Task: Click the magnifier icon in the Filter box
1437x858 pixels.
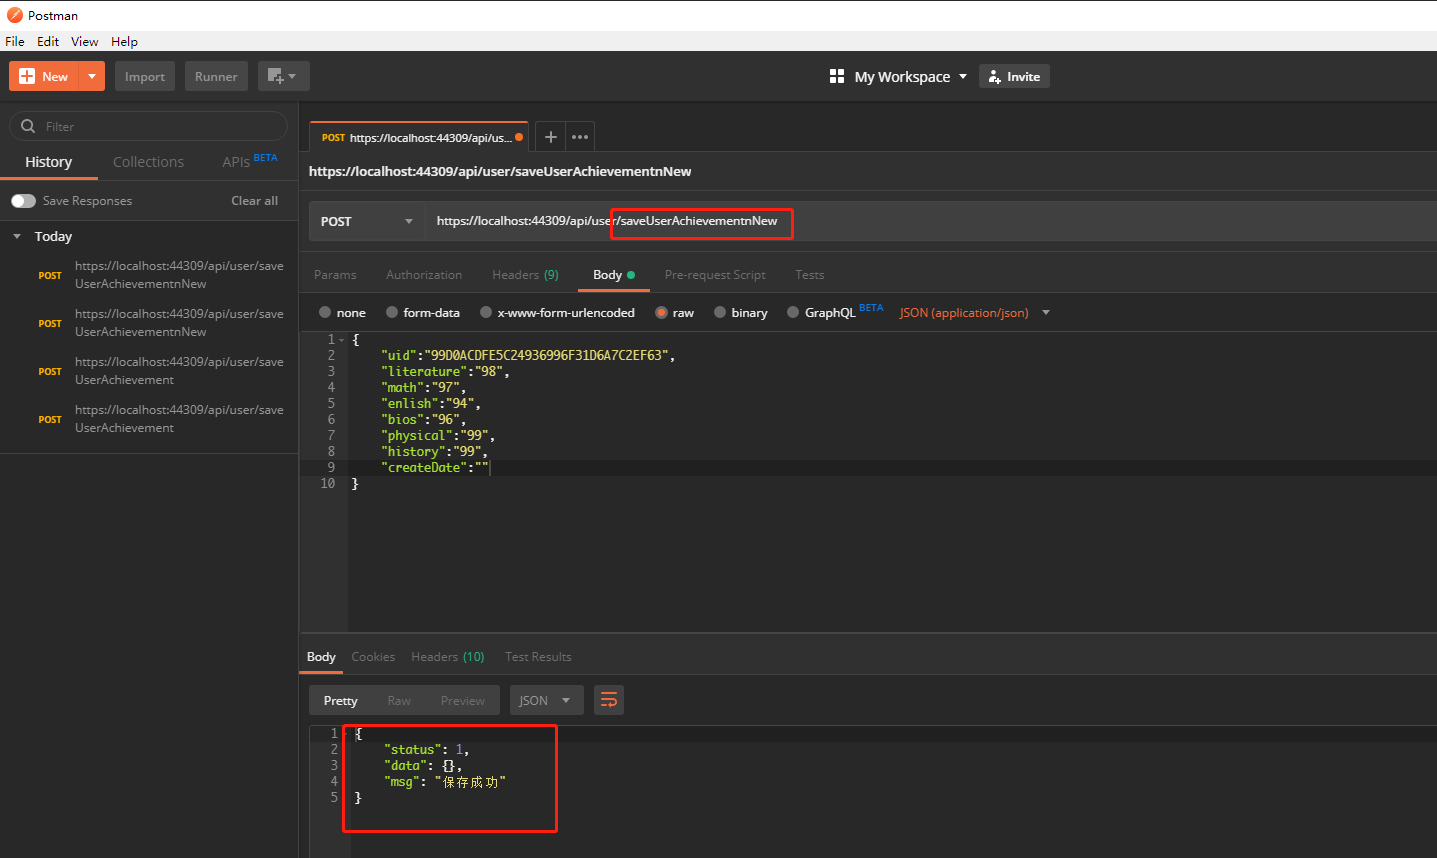Action: coord(27,126)
